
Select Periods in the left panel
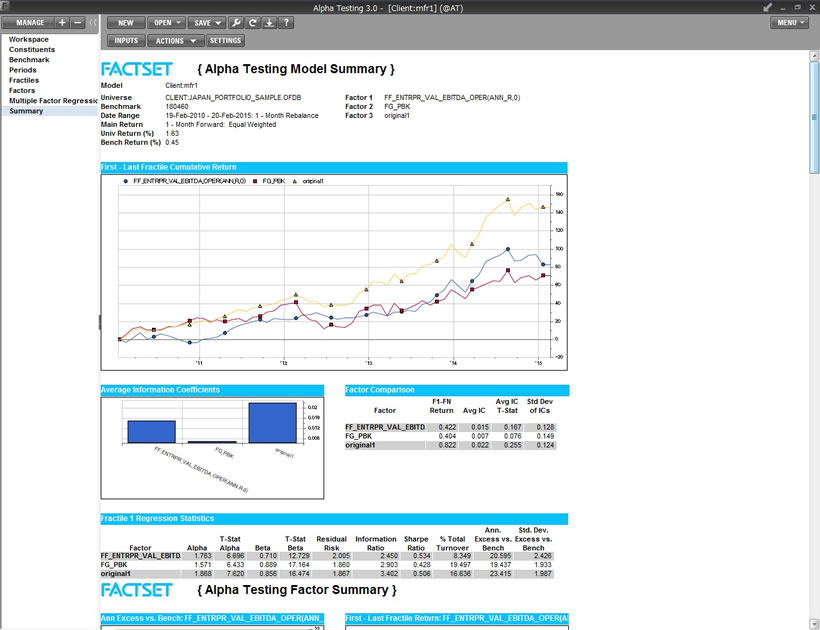(22, 70)
